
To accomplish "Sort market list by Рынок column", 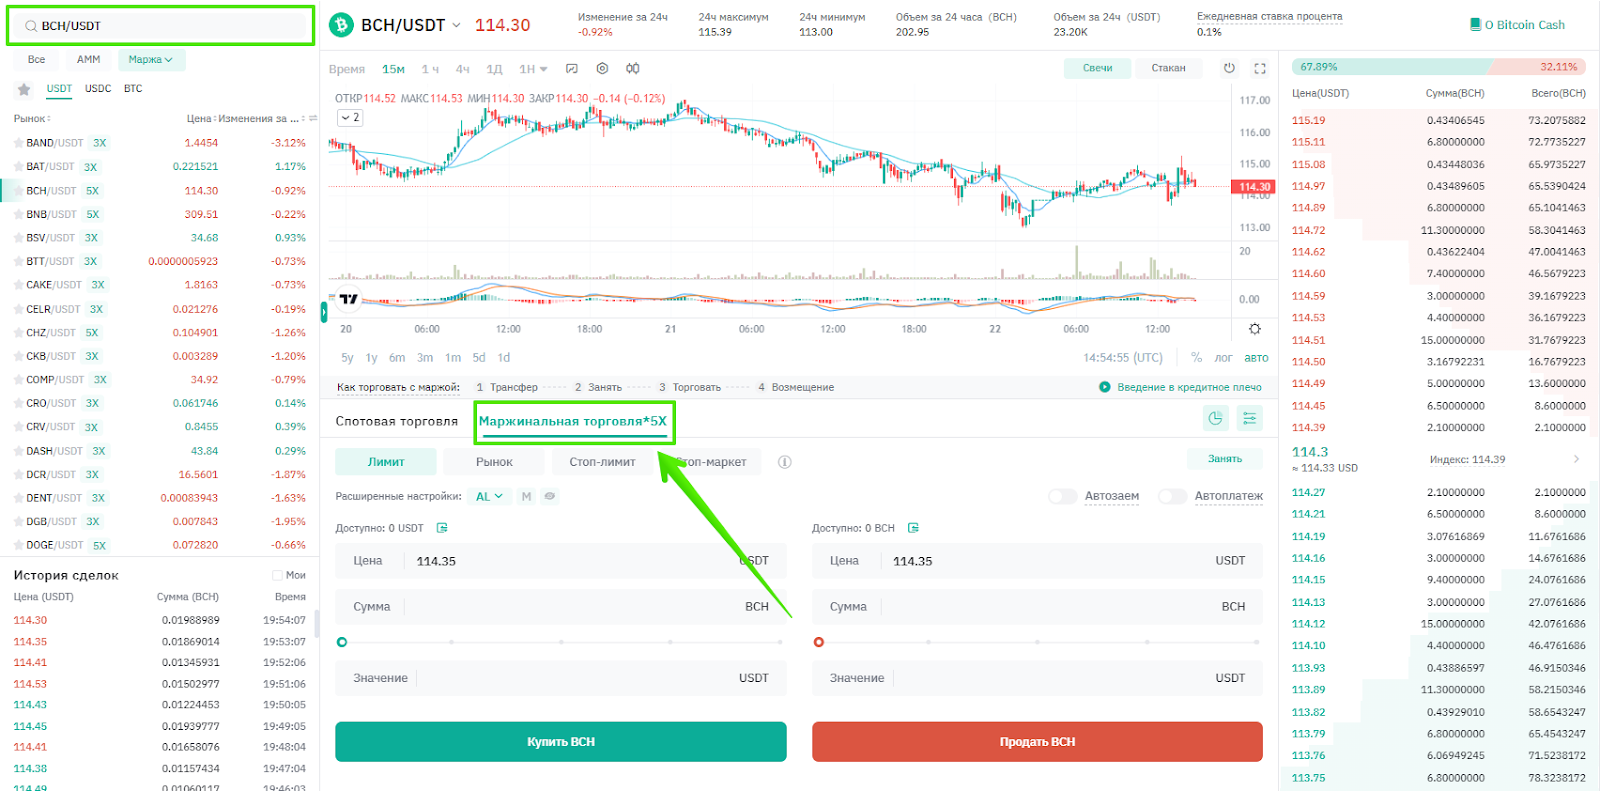I will pyautogui.click(x=32, y=118).
